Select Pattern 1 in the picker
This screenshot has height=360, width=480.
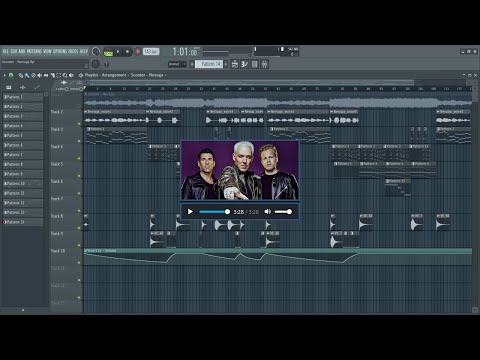pos(23,97)
